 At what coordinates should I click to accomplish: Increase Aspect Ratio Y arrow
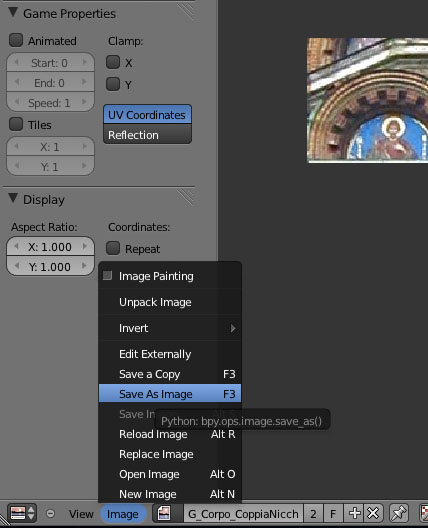click(85, 266)
